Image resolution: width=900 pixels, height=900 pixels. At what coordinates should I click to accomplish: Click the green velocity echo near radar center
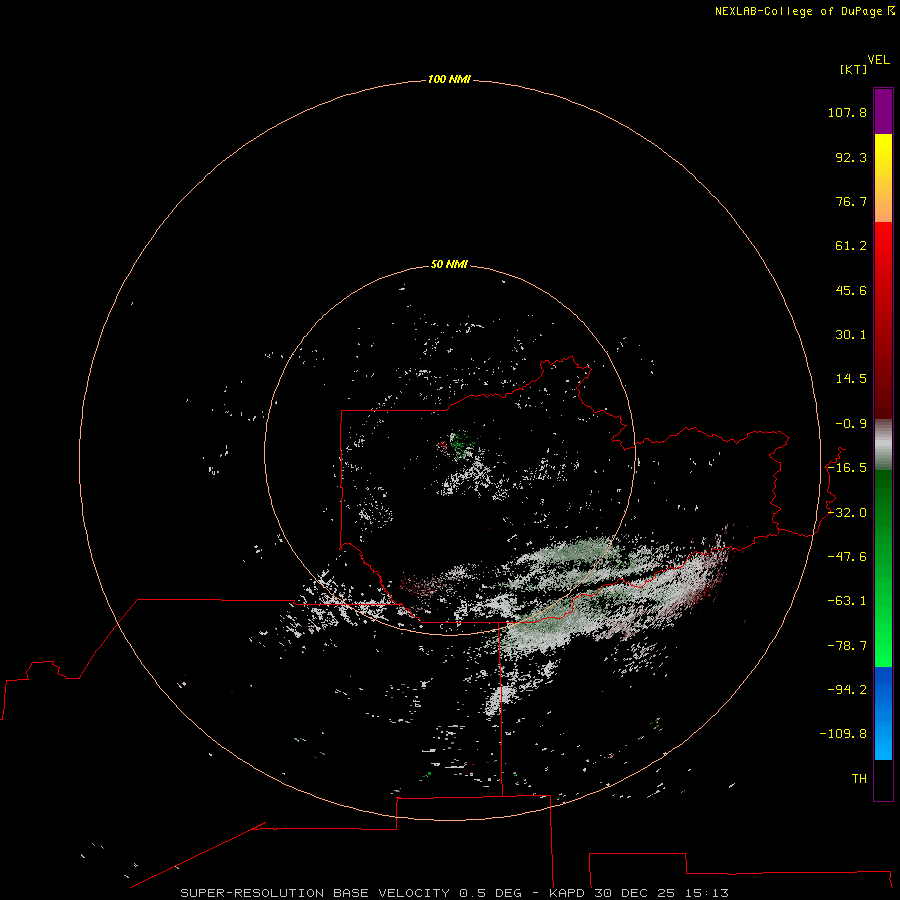point(461,443)
